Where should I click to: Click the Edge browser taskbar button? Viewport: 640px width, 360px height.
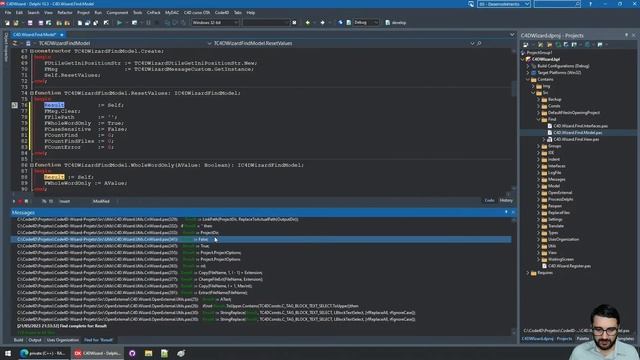click(x=43, y=353)
